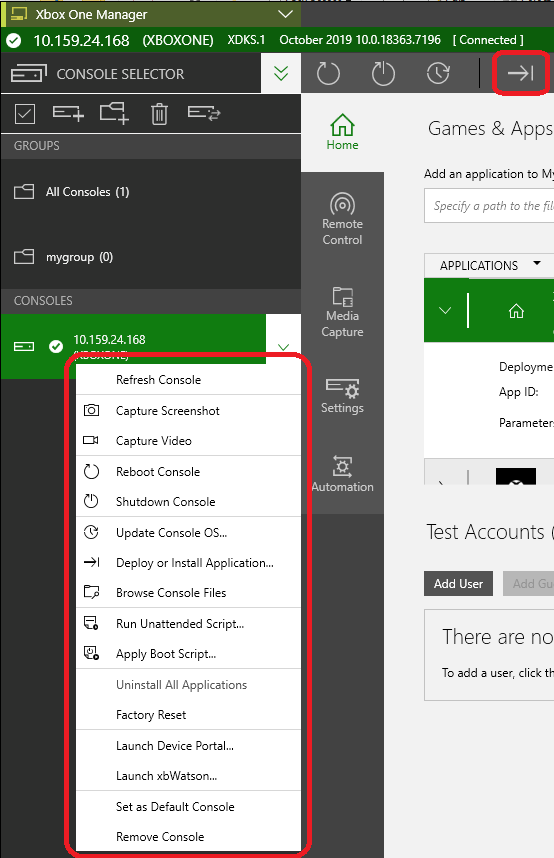Click the deploy application arrow toolbar icon
554x858 pixels.
coord(521,73)
